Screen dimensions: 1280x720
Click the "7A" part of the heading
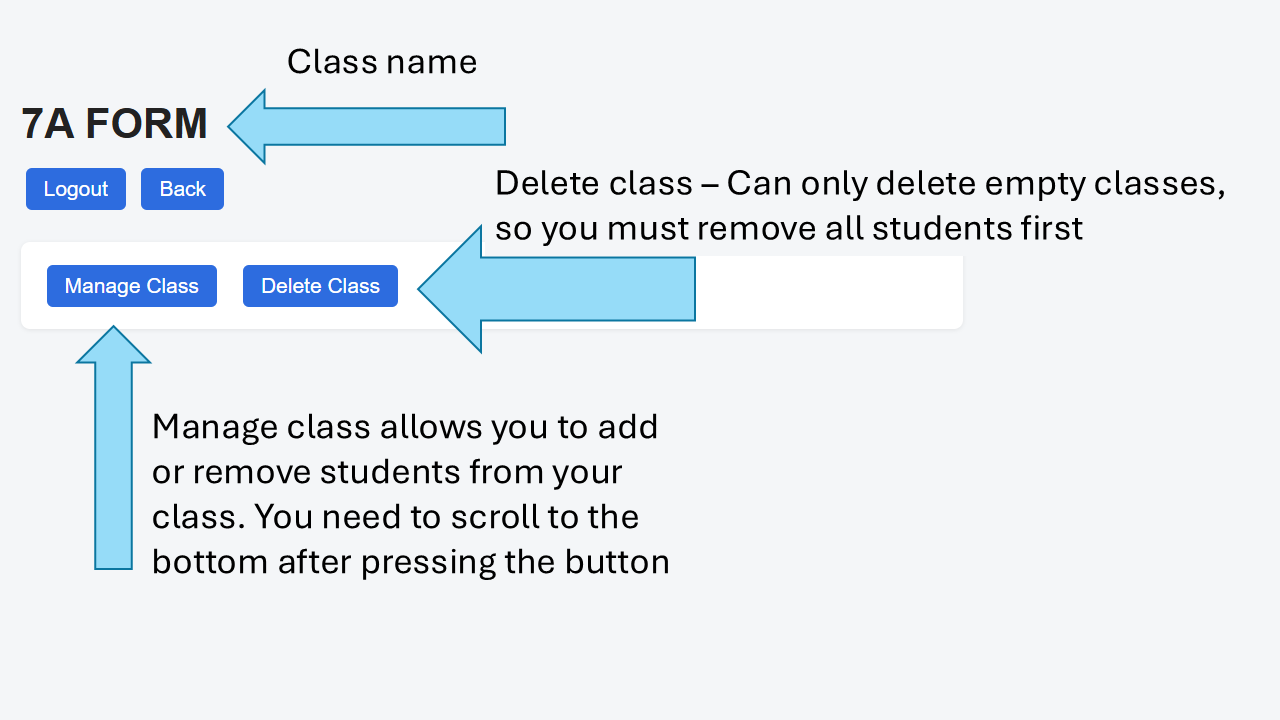[x=47, y=124]
